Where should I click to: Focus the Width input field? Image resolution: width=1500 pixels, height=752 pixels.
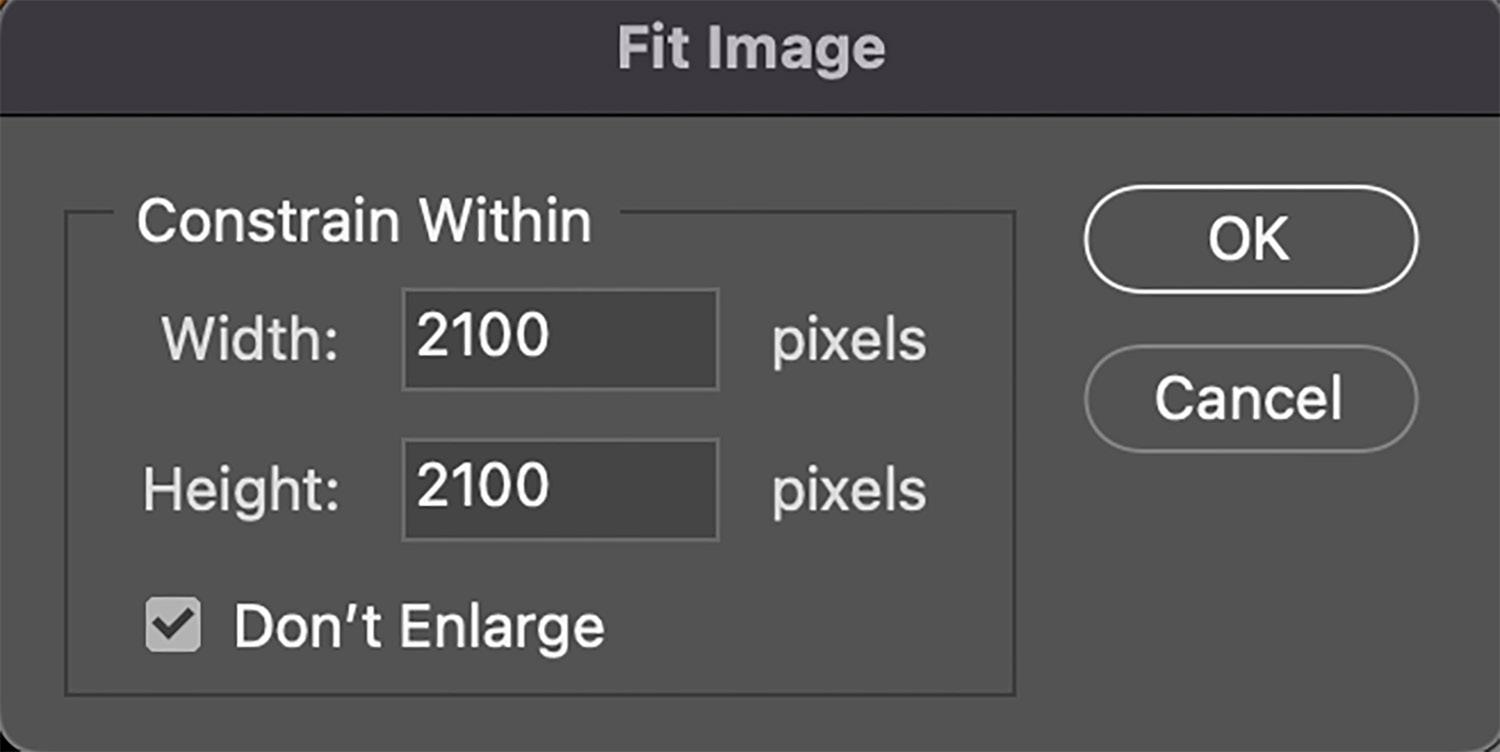pyautogui.click(x=560, y=339)
